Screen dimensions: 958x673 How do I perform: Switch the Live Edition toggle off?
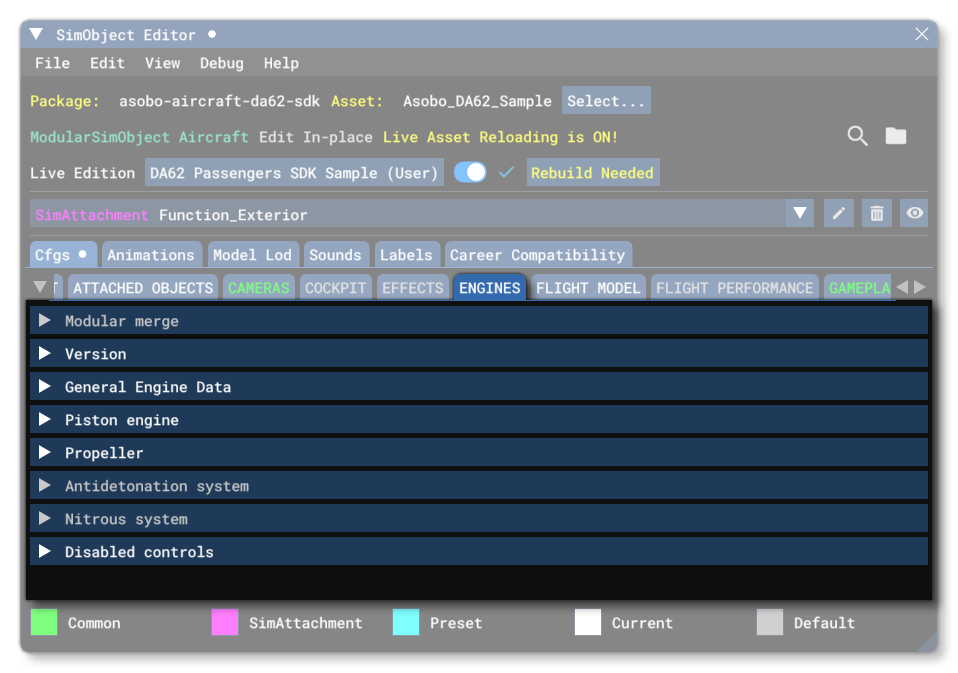471,172
